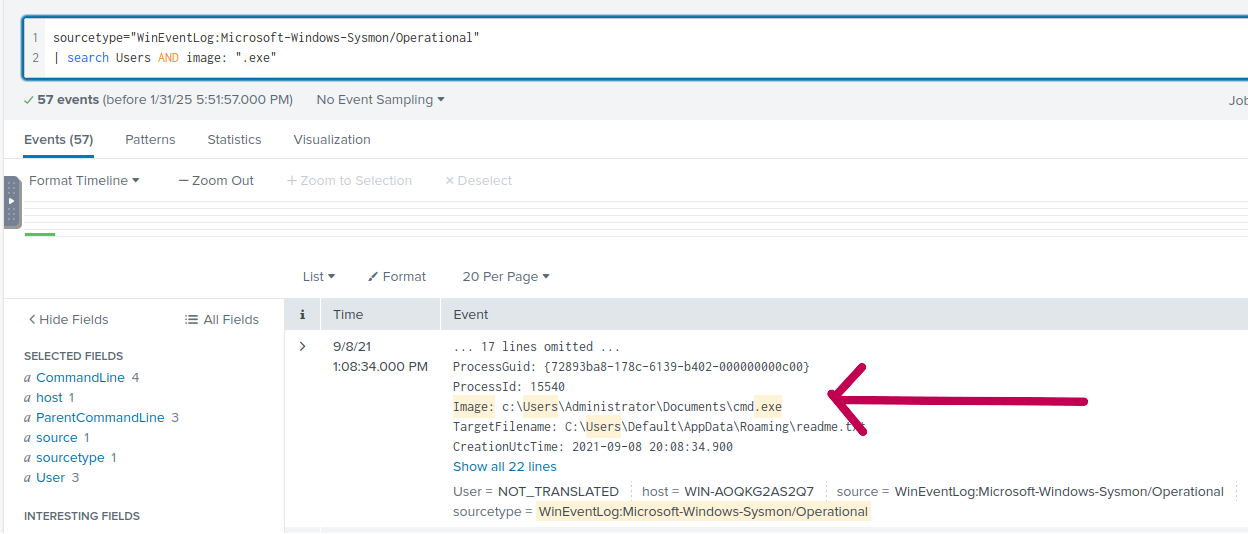Open Format Timeline dropdown

[84, 181]
